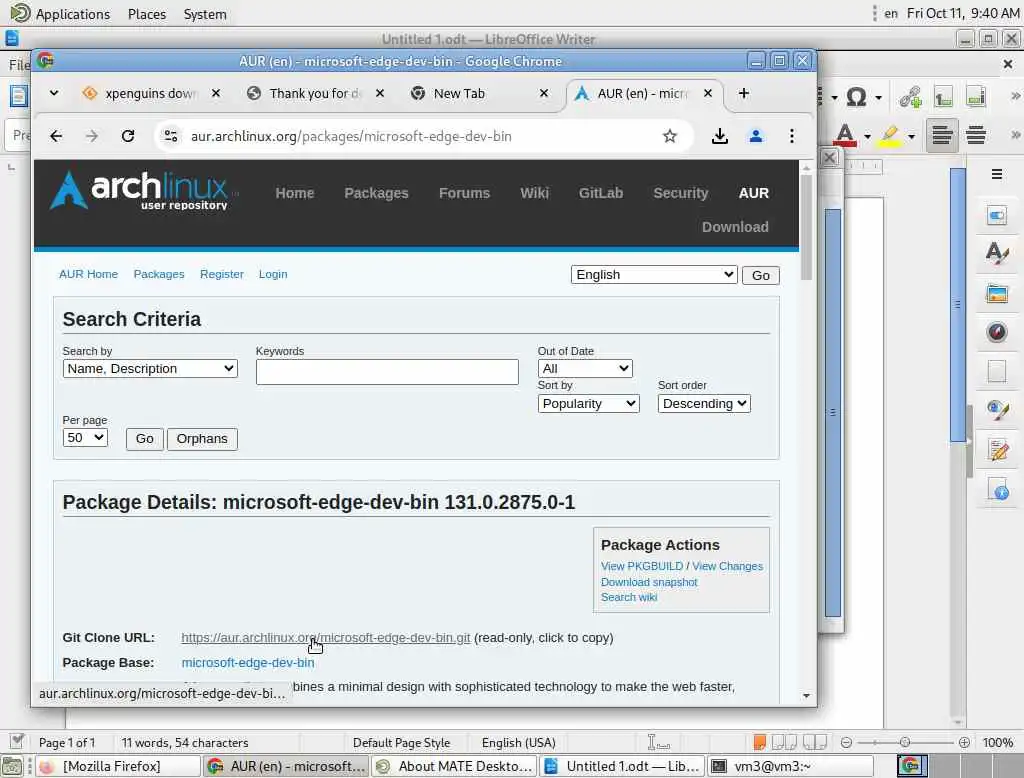Click the AUR Home link
1024x778 pixels.
pyautogui.click(x=88, y=274)
